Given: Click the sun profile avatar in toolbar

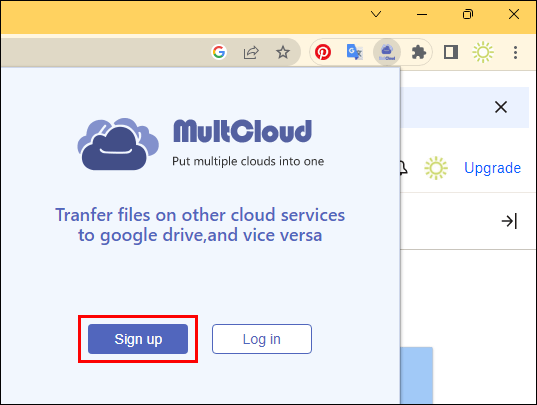Looking at the screenshot, I should click(x=483, y=52).
